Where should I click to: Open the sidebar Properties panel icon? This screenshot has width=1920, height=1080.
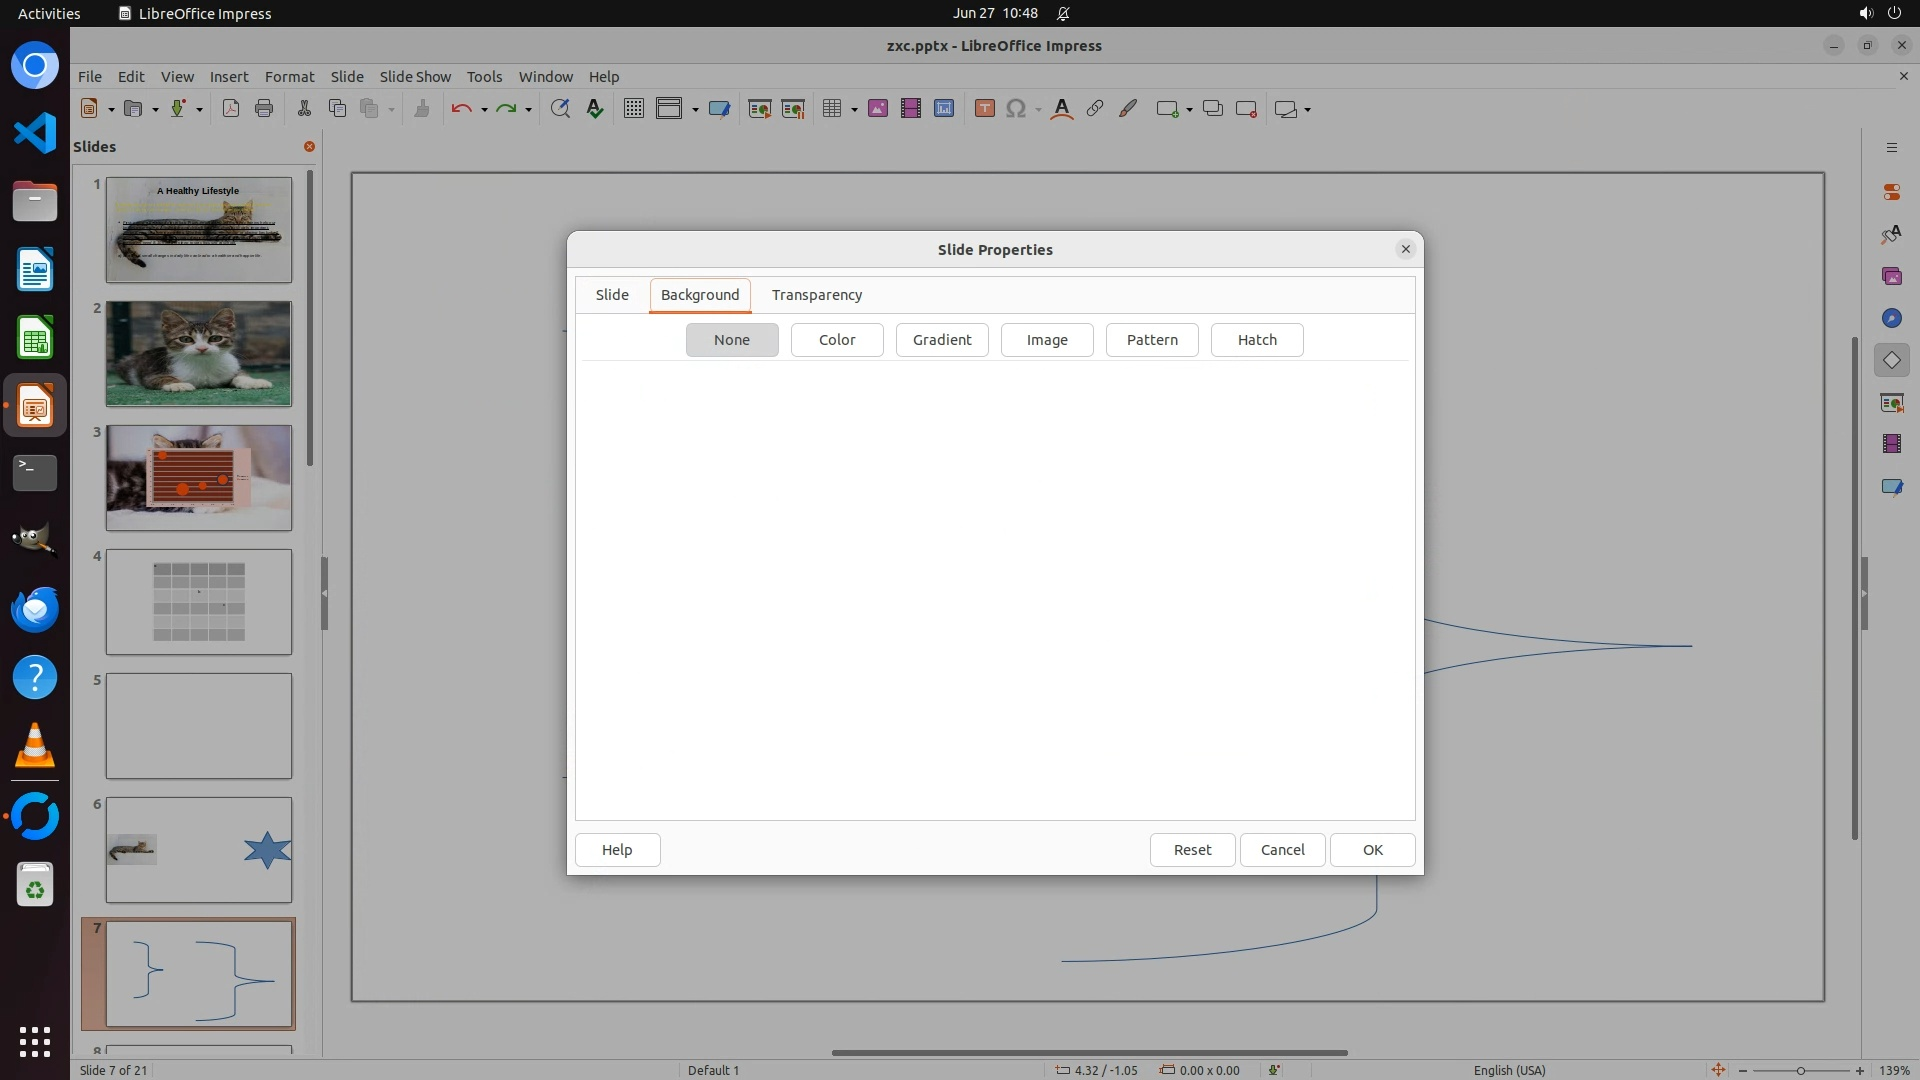coord(1891,192)
